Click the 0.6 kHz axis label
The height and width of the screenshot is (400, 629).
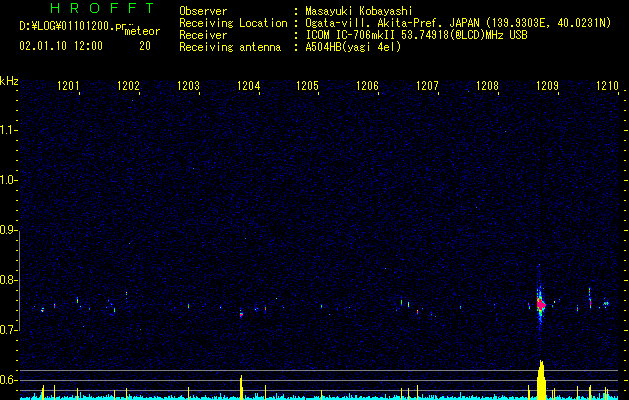click(x=7, y=380)
